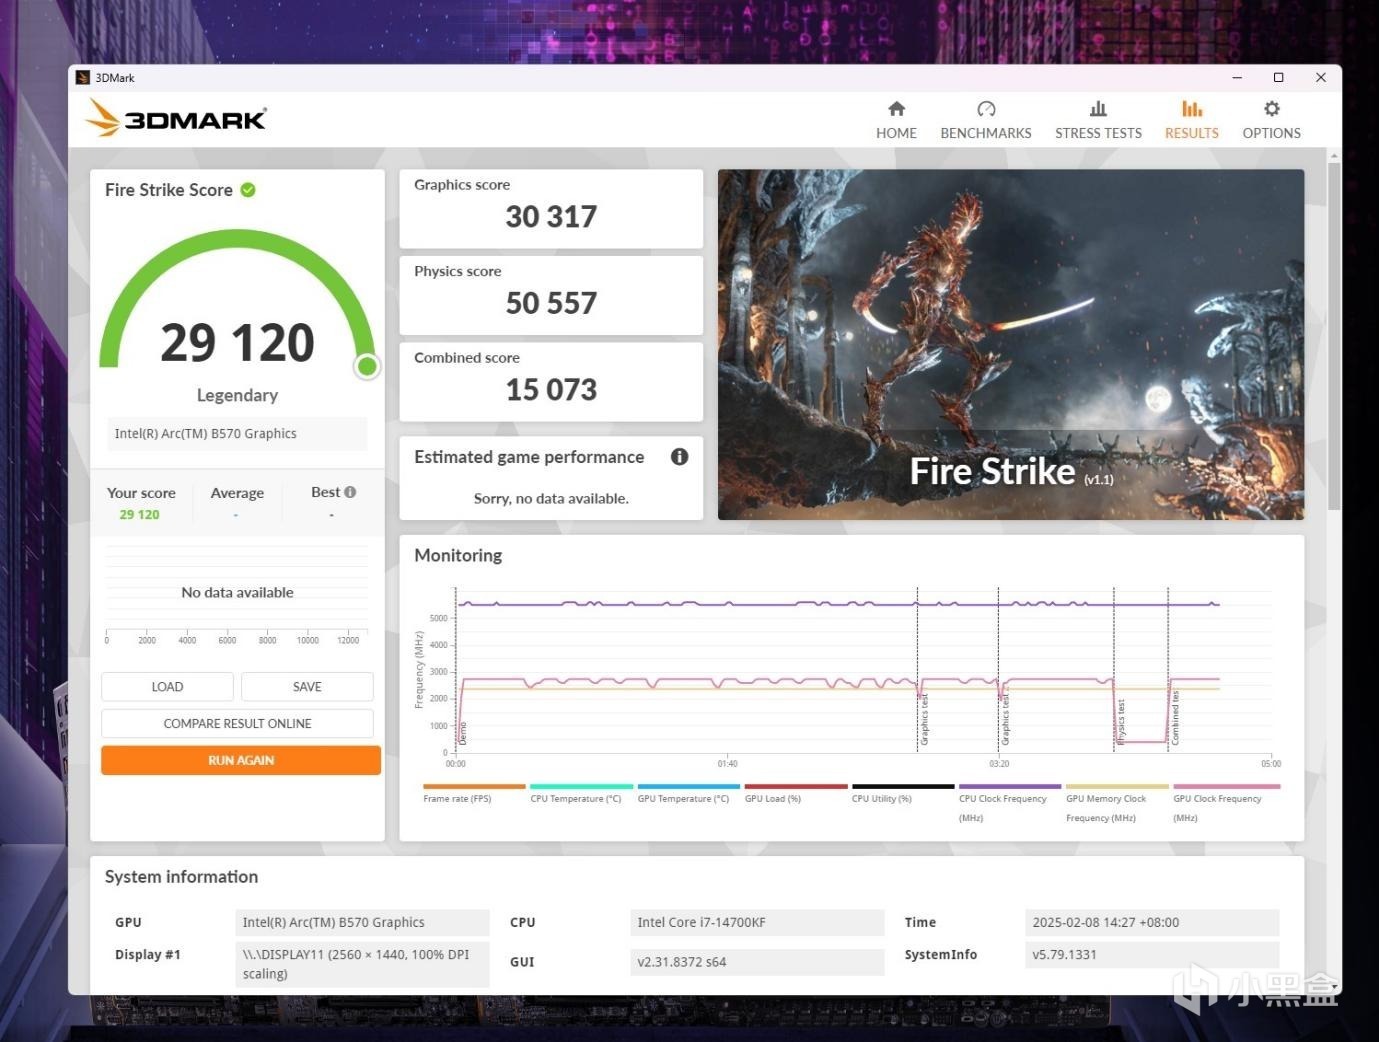Toggle the CPU Utility (%) legend series
Viewport: 1379px width, 1042px height.
click(x=902, y=794)
